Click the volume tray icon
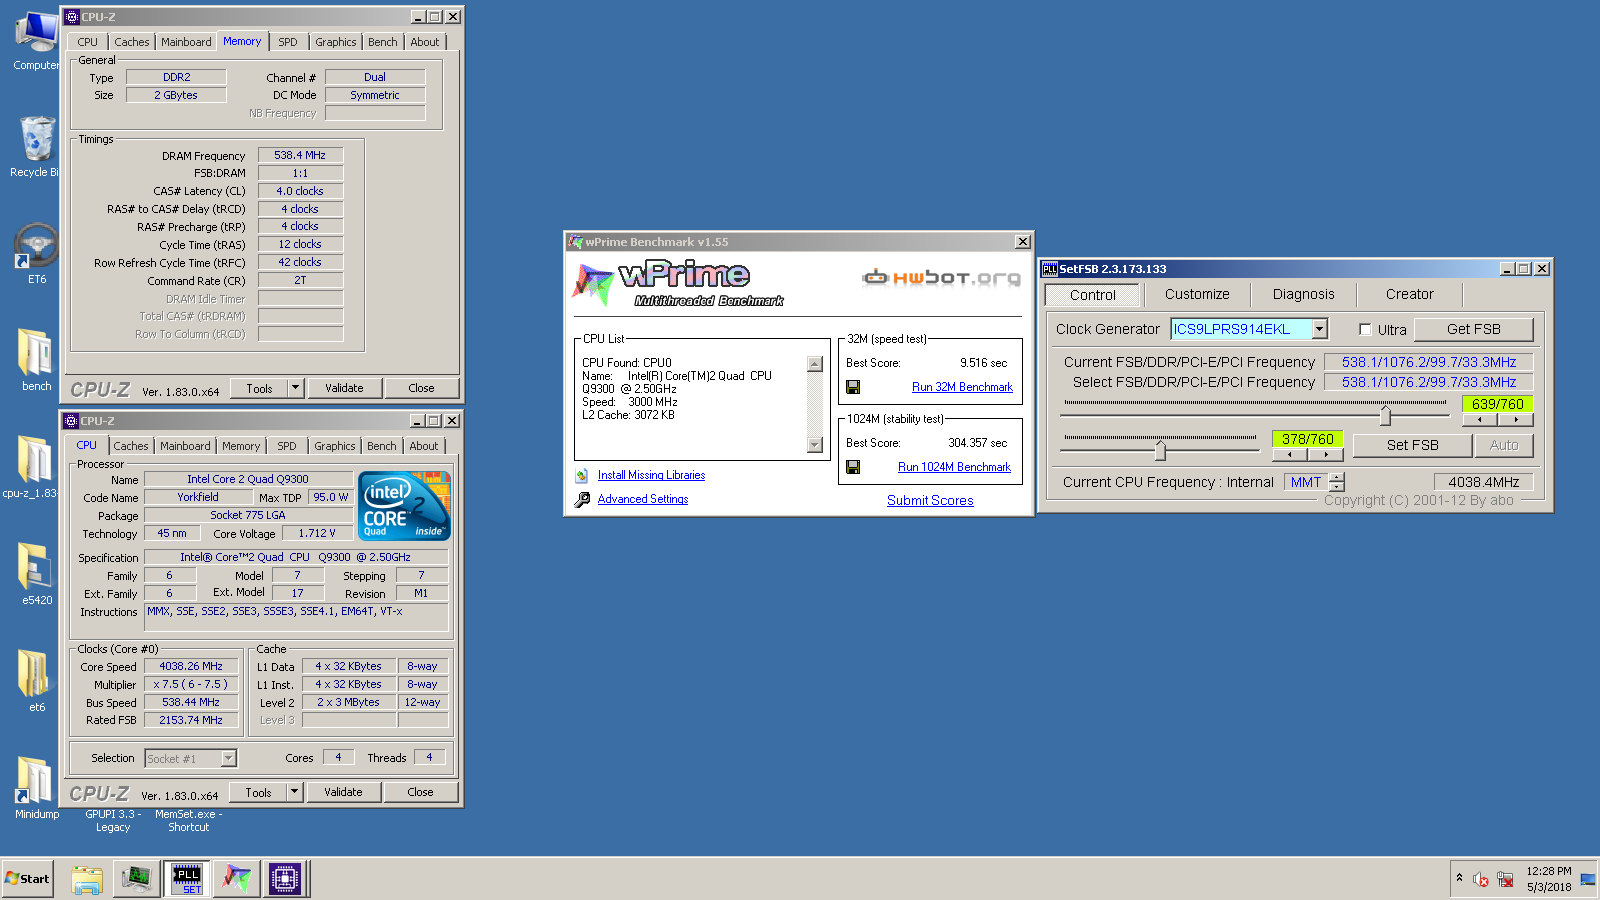Screen dimensions: 1600x900 click(x=1481, y=880)
